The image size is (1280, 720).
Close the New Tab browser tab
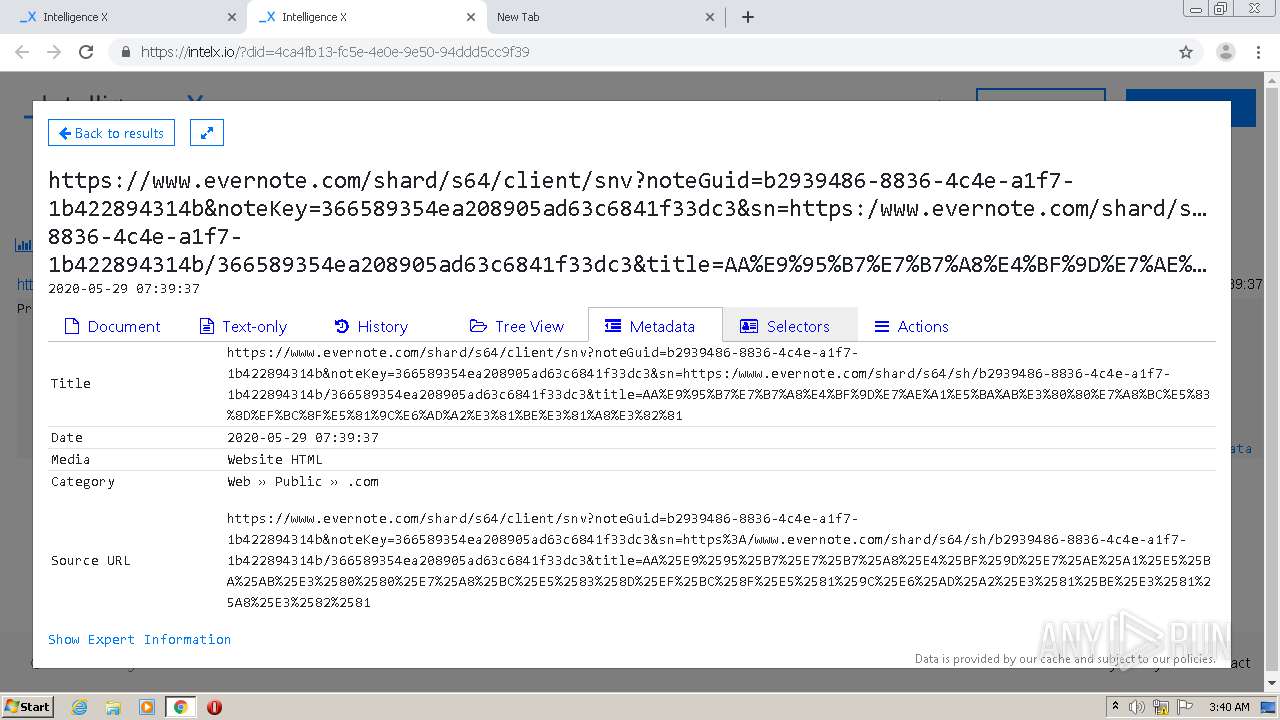tap(709, 17)
